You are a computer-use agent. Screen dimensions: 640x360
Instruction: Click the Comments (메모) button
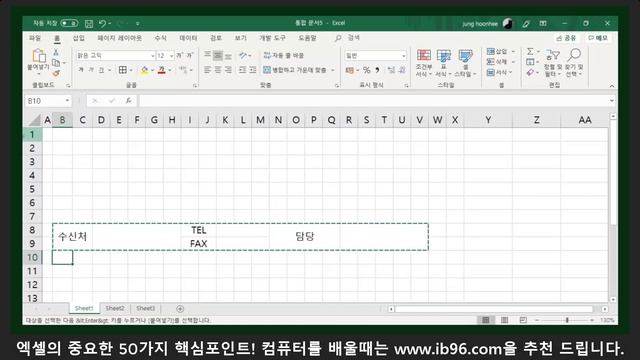pos(598,38)
